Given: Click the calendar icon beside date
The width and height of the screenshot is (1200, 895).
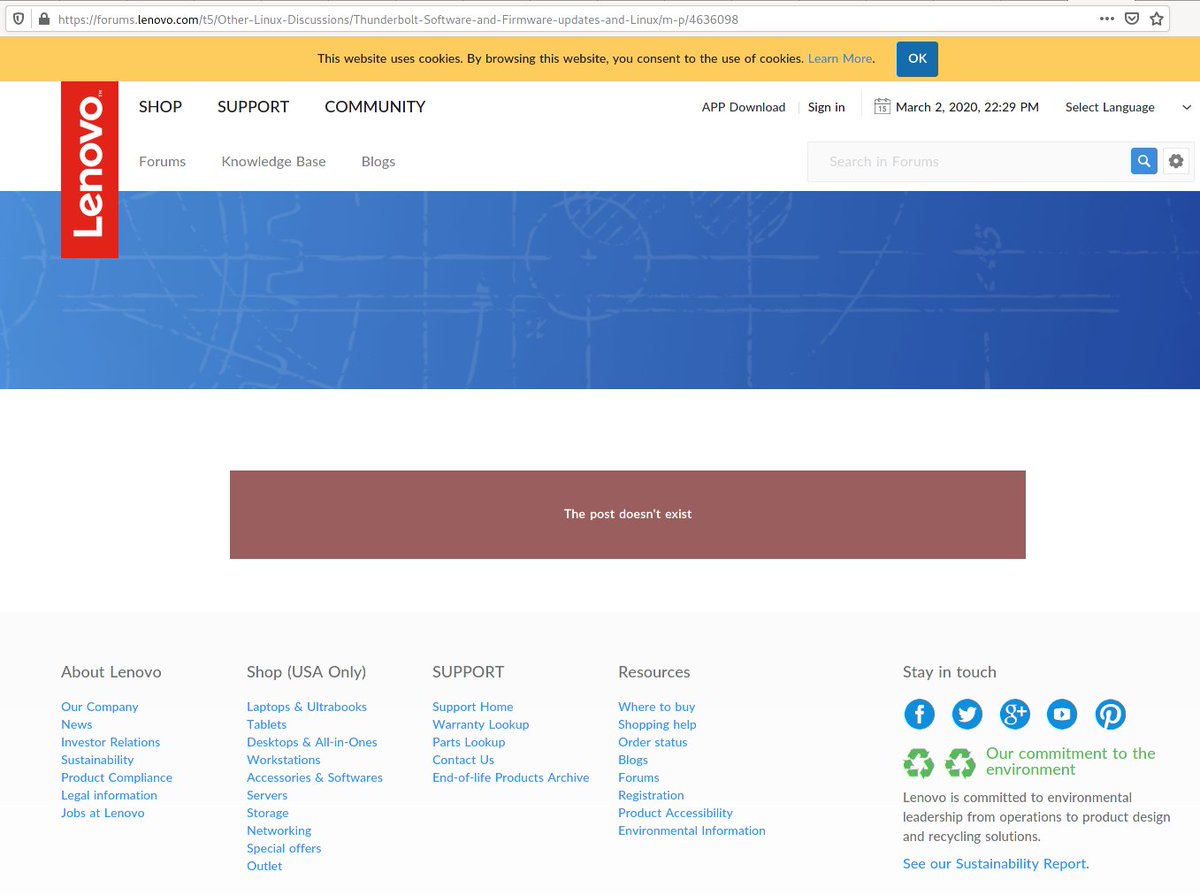Looking at the screenshot, I should (x=882, y=106).
